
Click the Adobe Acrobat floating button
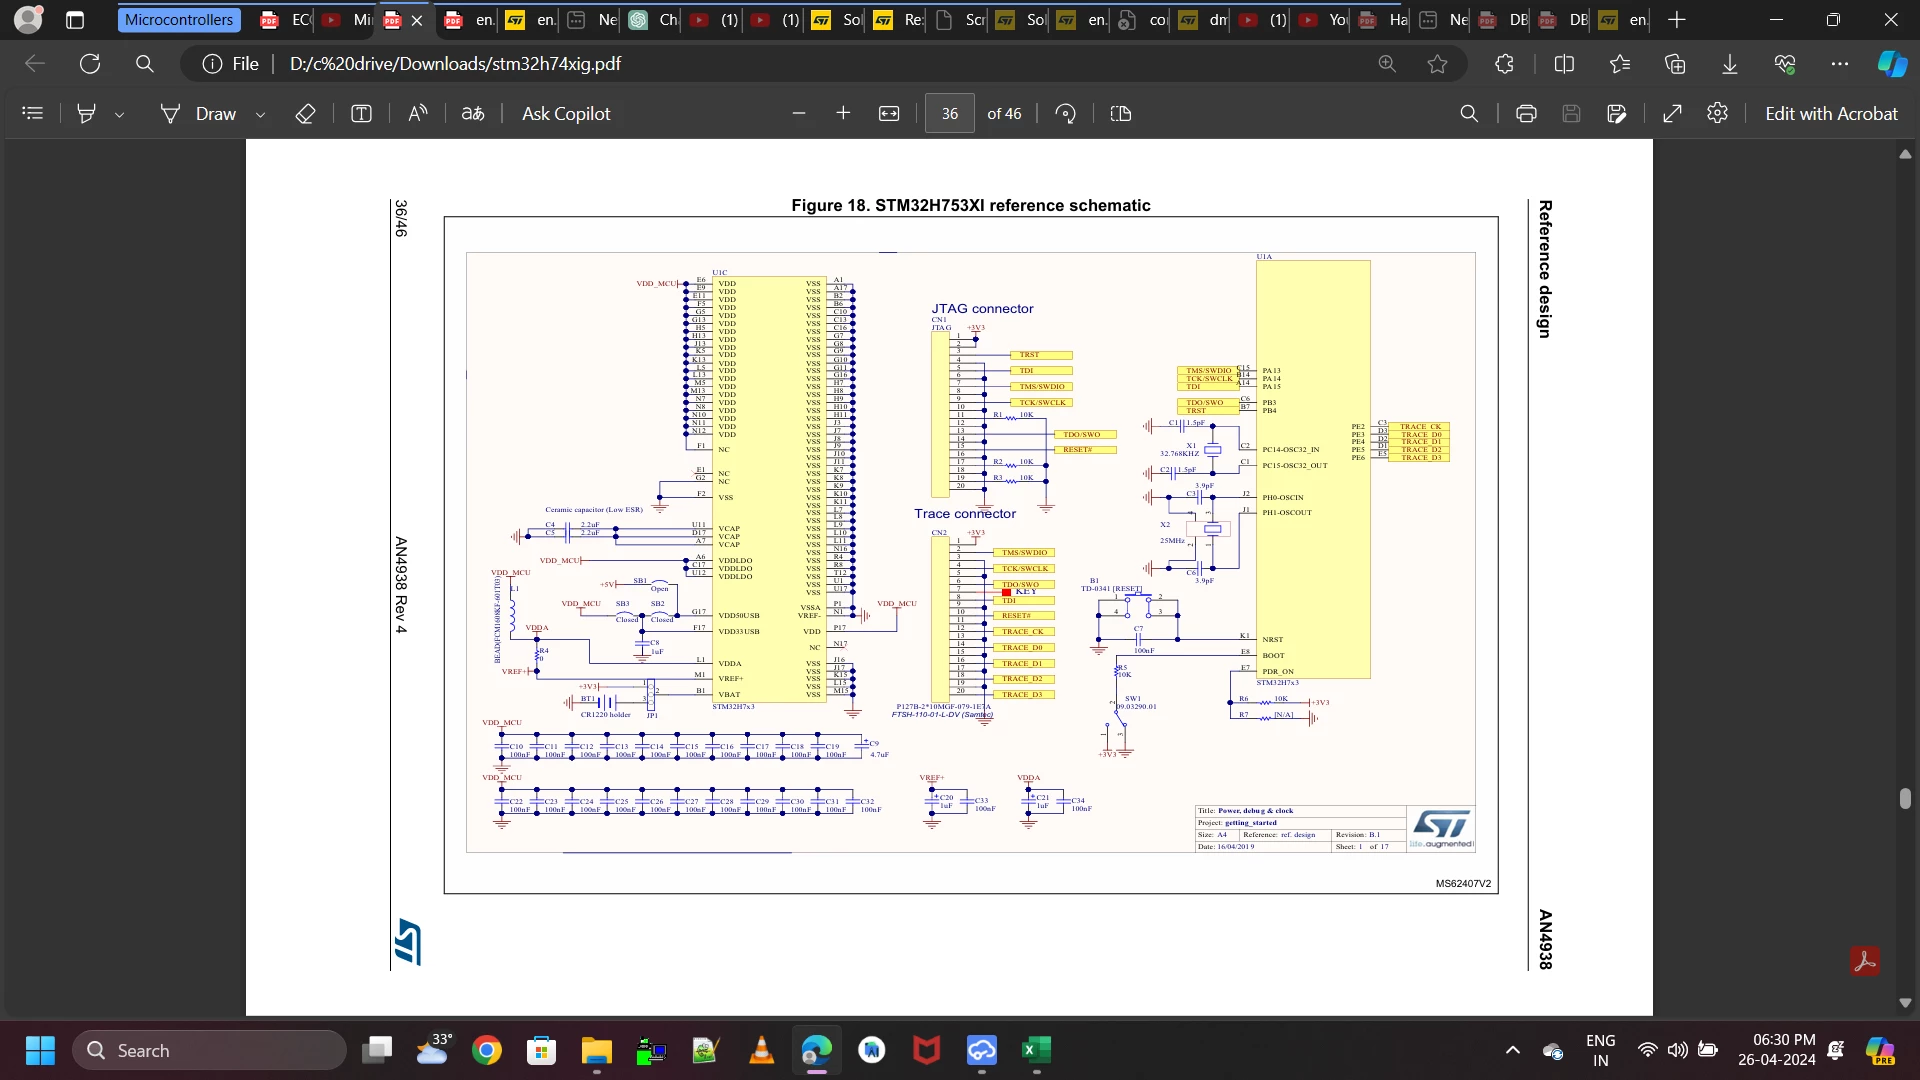(x=1865, y=961)
